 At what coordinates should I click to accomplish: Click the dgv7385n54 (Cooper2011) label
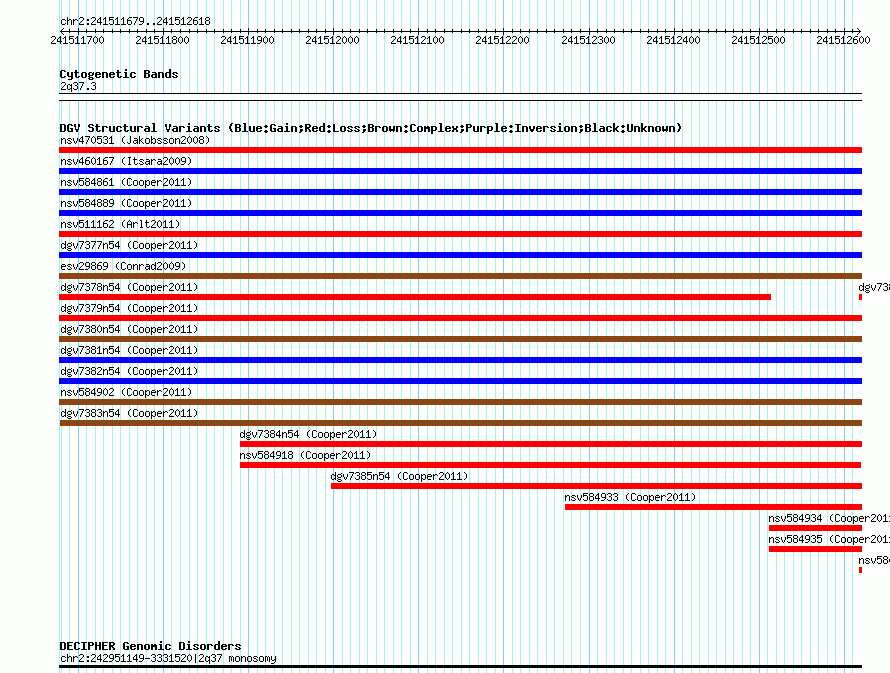[x=399, y=476]
